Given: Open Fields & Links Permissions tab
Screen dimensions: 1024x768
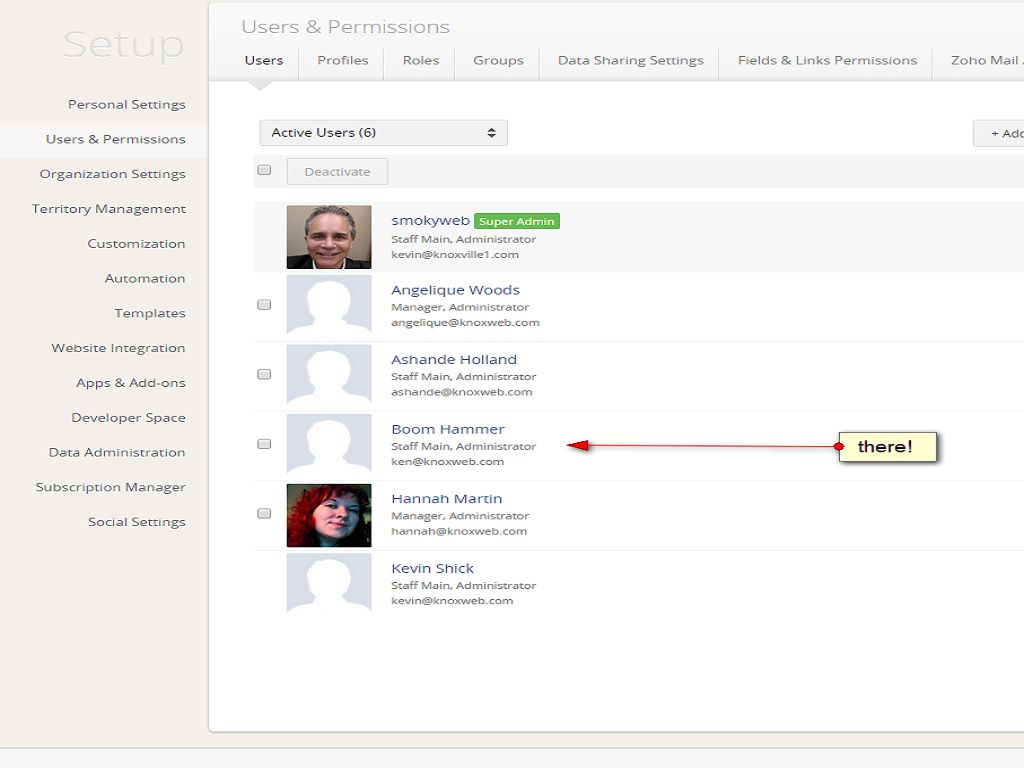Looking at the screenshot, I should point(827,61).
